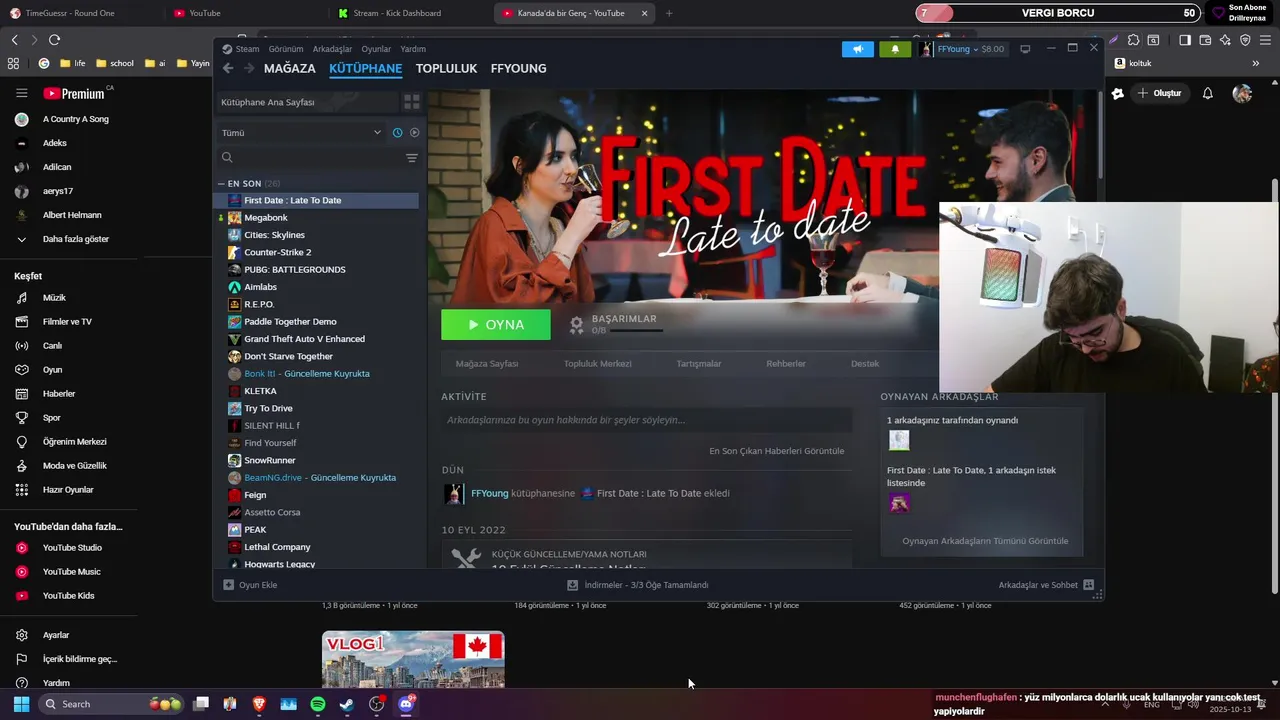
Task: Open Brave extensions puzzle icon
Action: 1133,40
